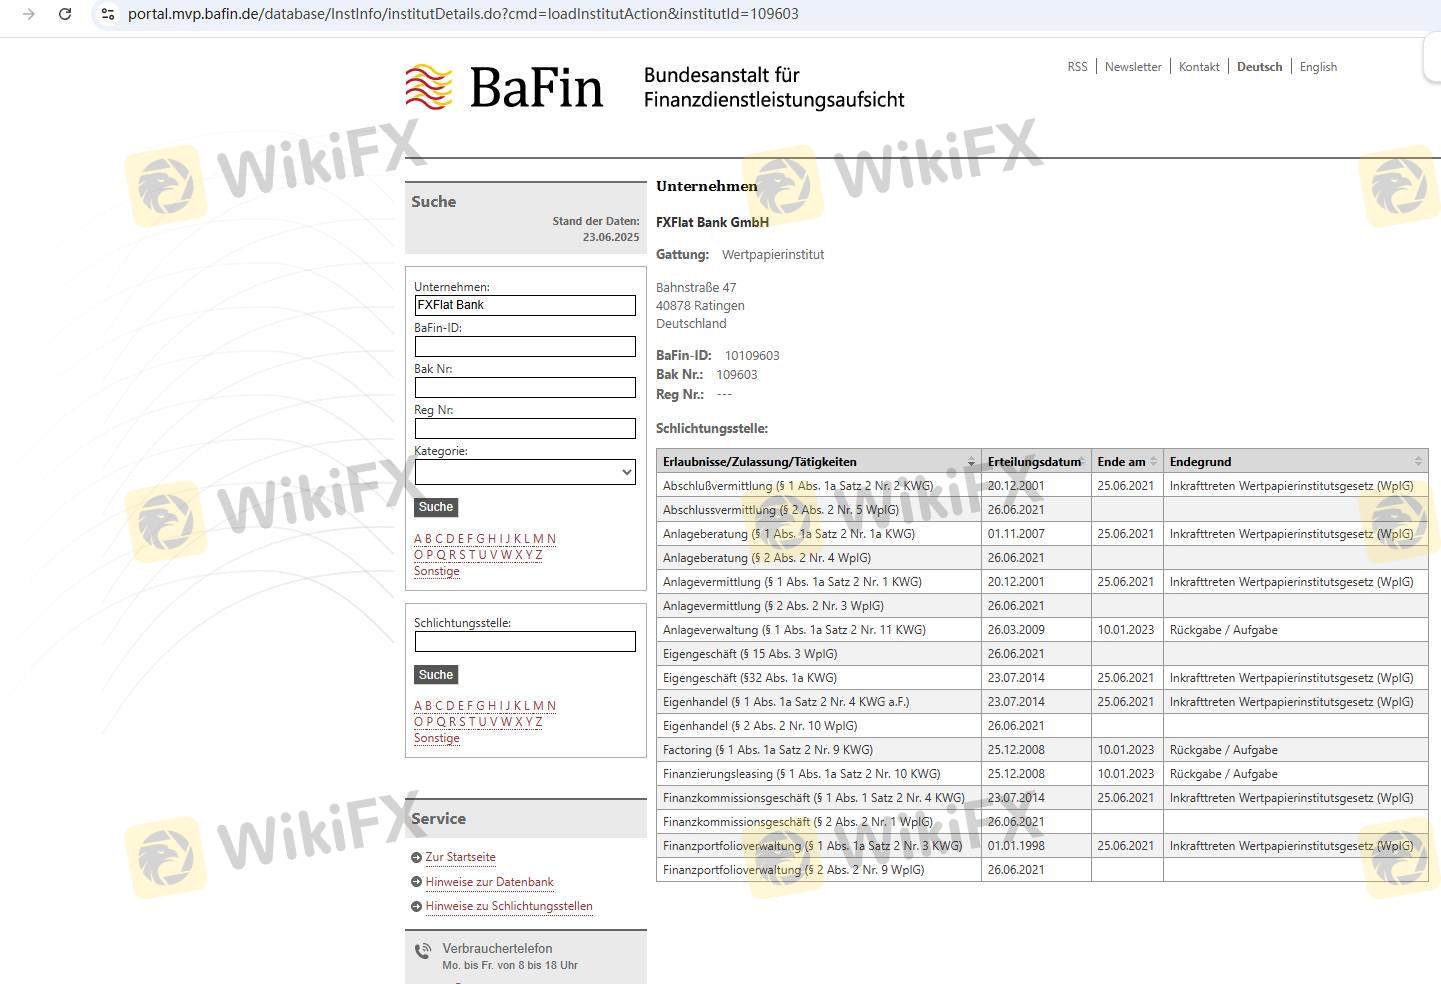Sort by Erlaubnisse/Zulassung/Tätigkeiten column arrows
Image resolution: width=1441 pixels, height=984 pixels.
click(970, 461)
